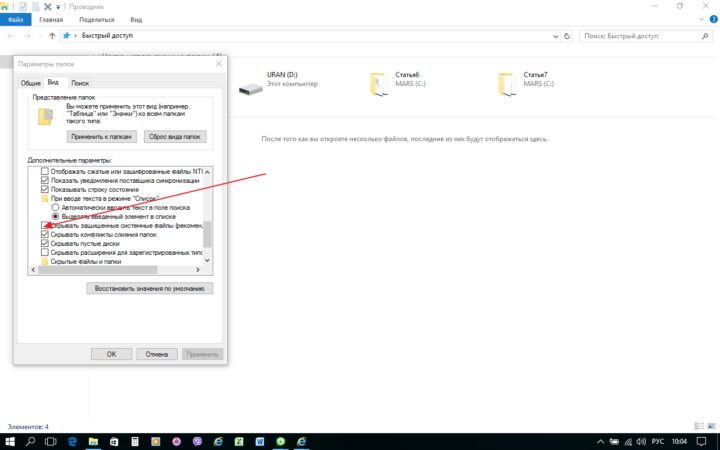Click the Сброс вида папок button
Screen dimensions: 720x450
[175, 136]
